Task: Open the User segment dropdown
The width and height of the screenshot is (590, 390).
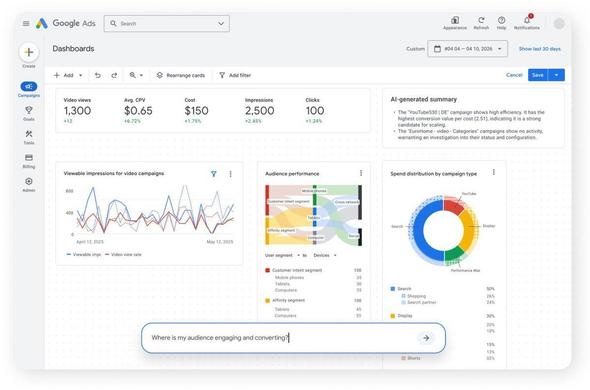Action: (283, 255)
